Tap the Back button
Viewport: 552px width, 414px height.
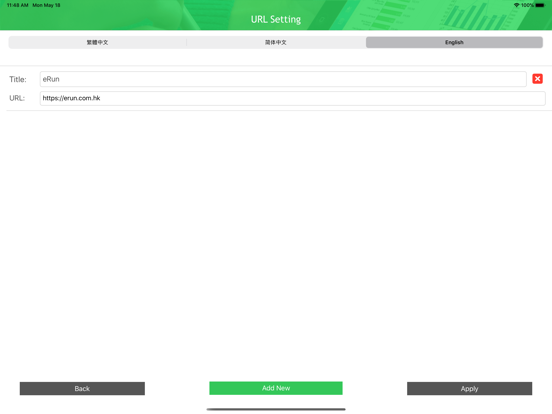[x=82, y=388]
